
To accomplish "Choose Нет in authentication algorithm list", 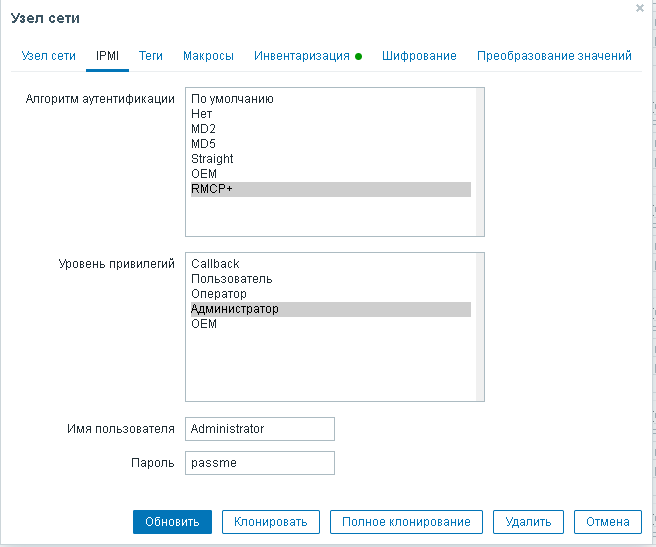I will click(x=202, y=114).
